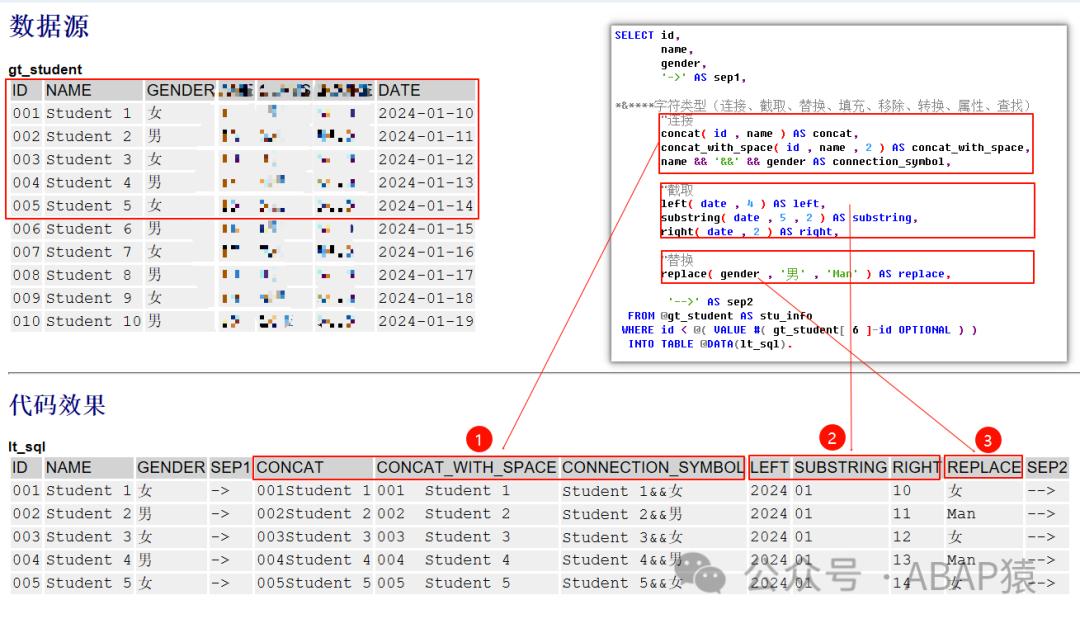The height and width of the screenshot is (633, 1080).
Task: Click the SELECT id, code line
Action: [x=647, y=35]
